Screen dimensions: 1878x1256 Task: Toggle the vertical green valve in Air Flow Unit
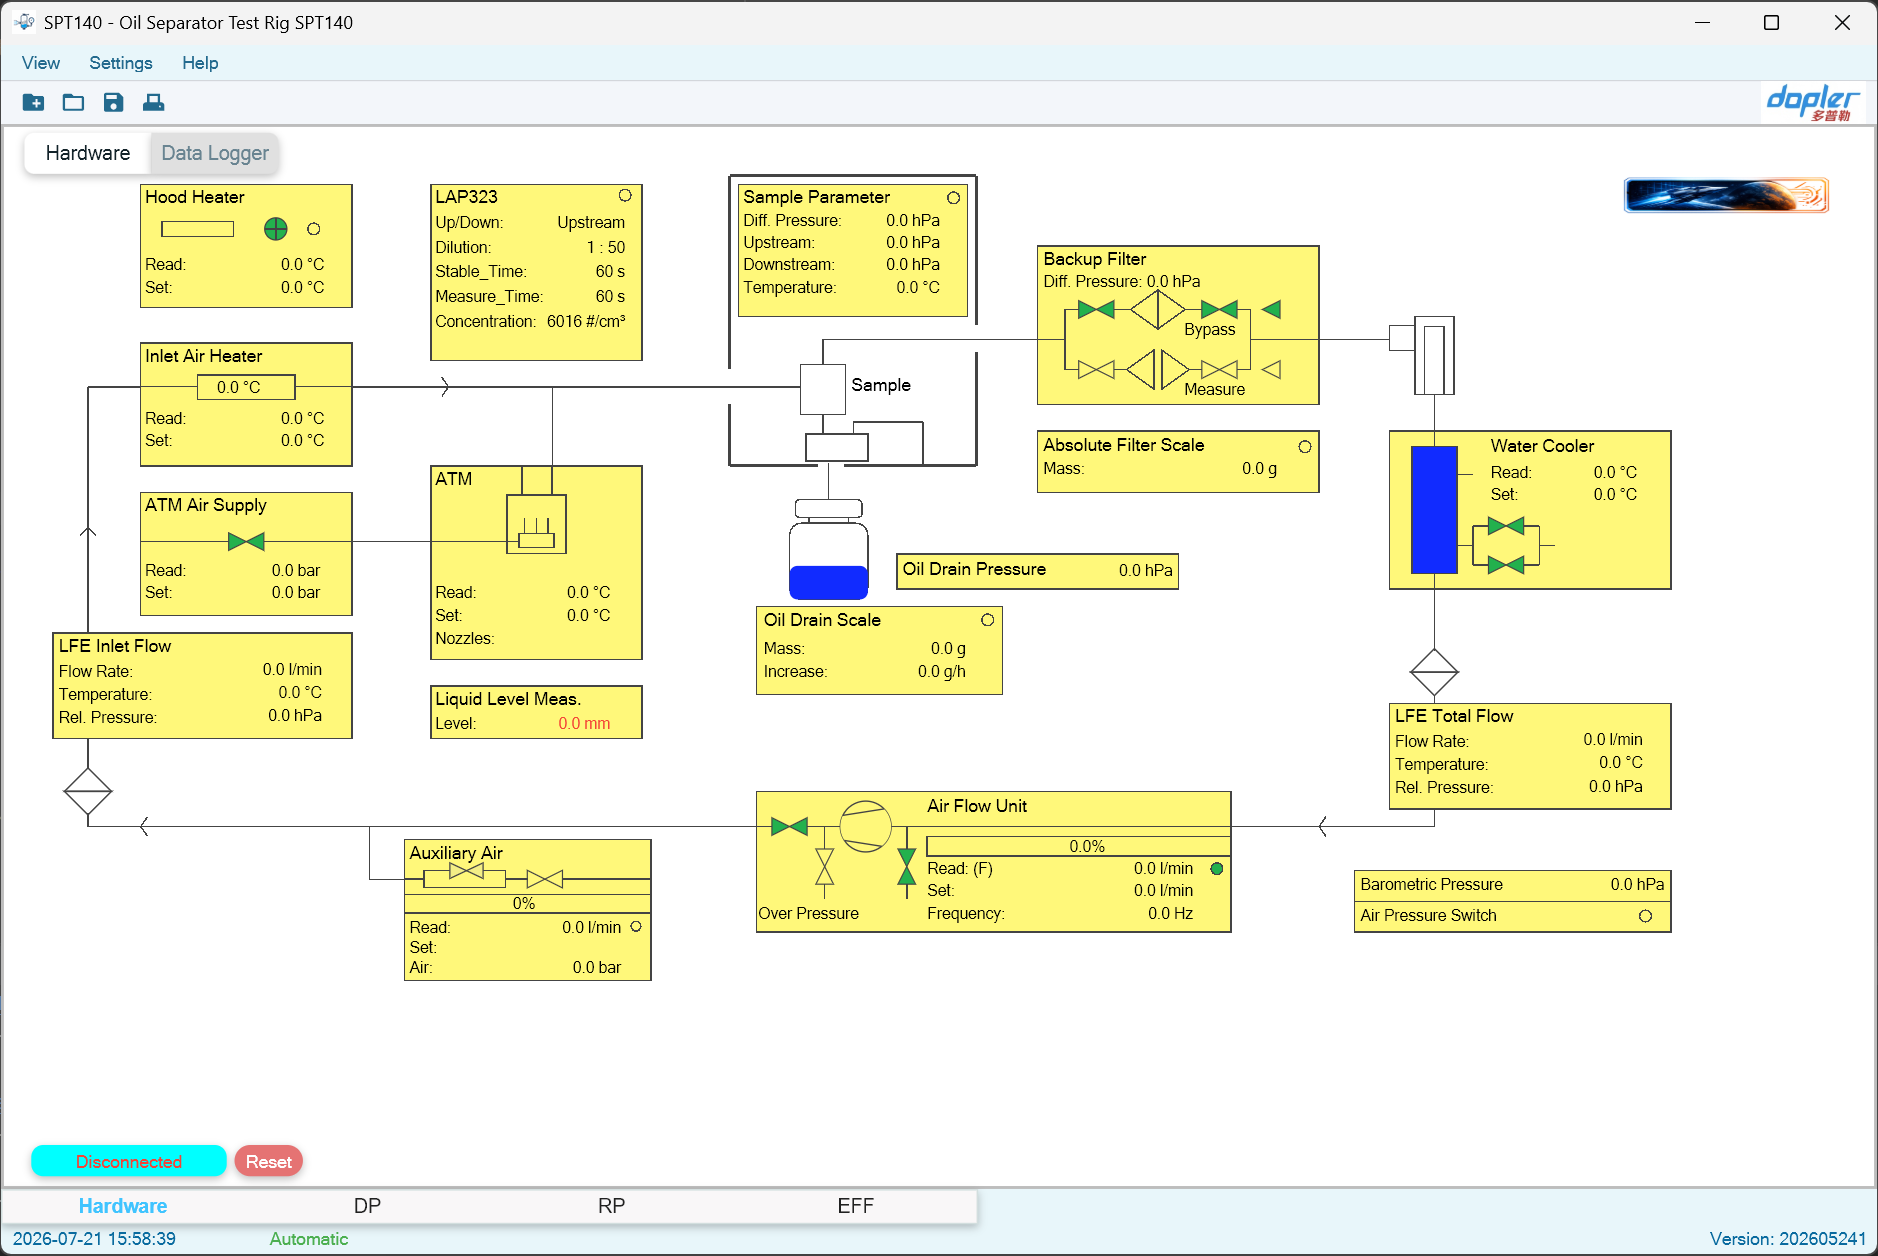pos(906,867)
